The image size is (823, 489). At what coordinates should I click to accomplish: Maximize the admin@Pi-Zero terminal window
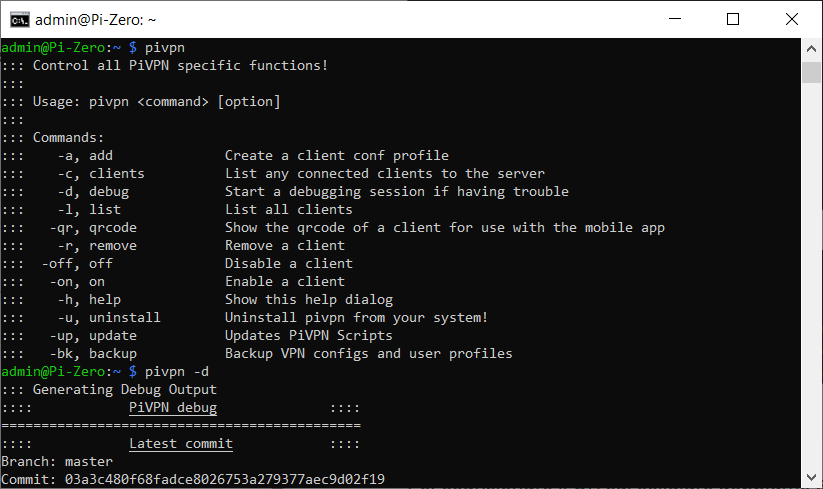(x=733, y=19)
